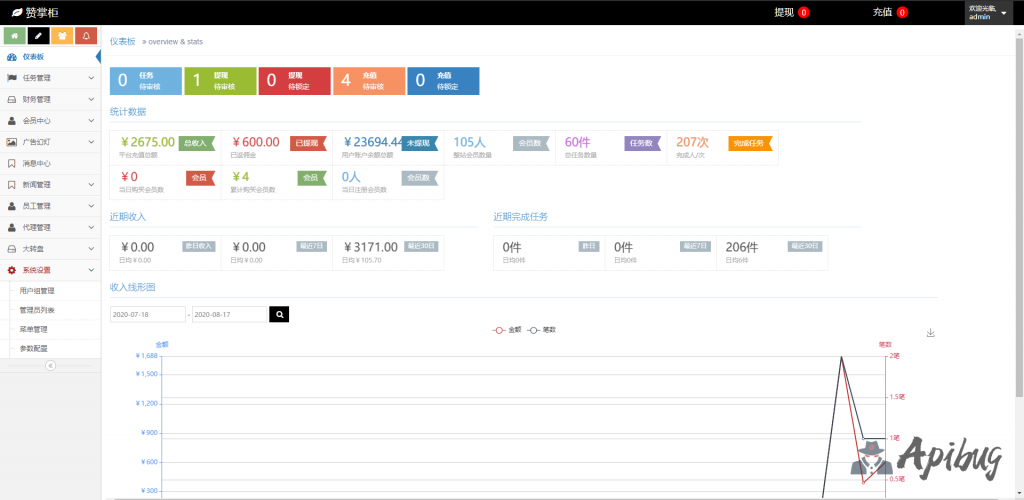This screenshot has height=500, width=1024.
Task: Toggle the 金额 series in chart legend
Action: tap(508, 329)
